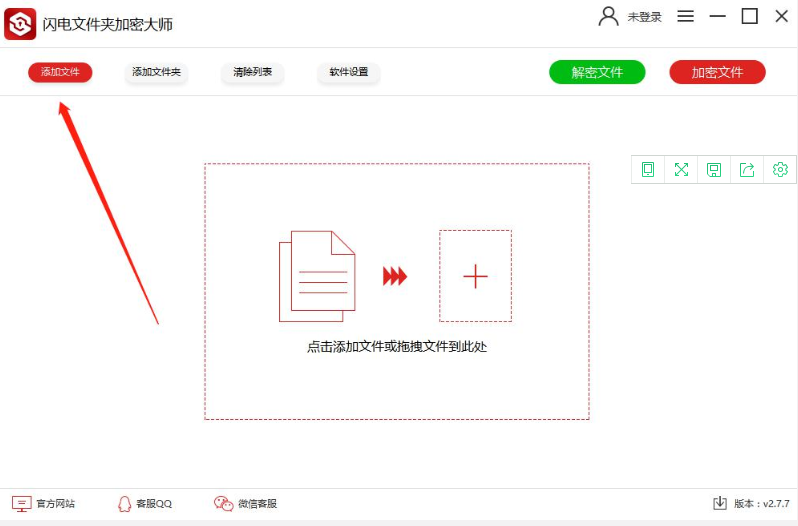
Task: Click the app logo icon
Action: tap(20, 23)
